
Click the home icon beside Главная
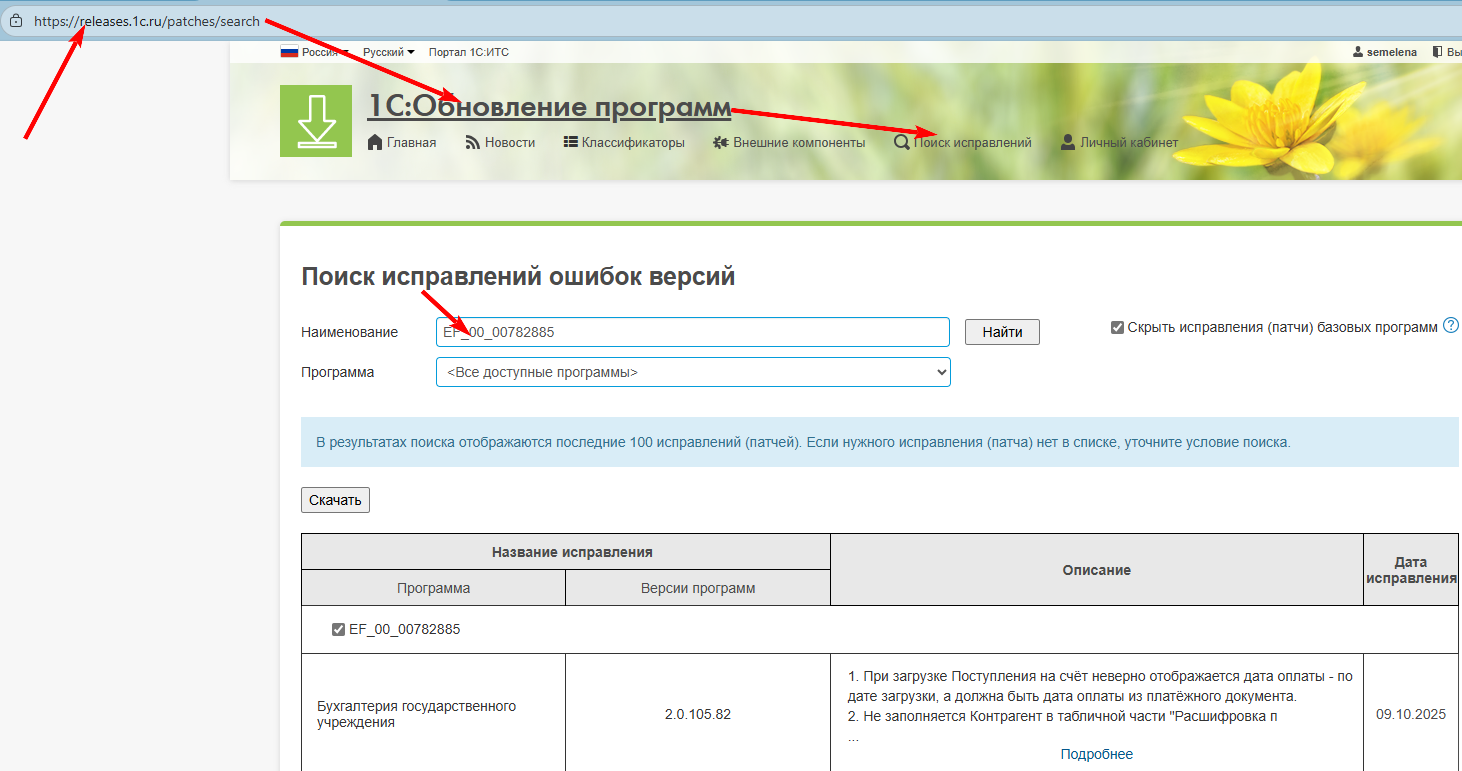click(x=376, y=142)
